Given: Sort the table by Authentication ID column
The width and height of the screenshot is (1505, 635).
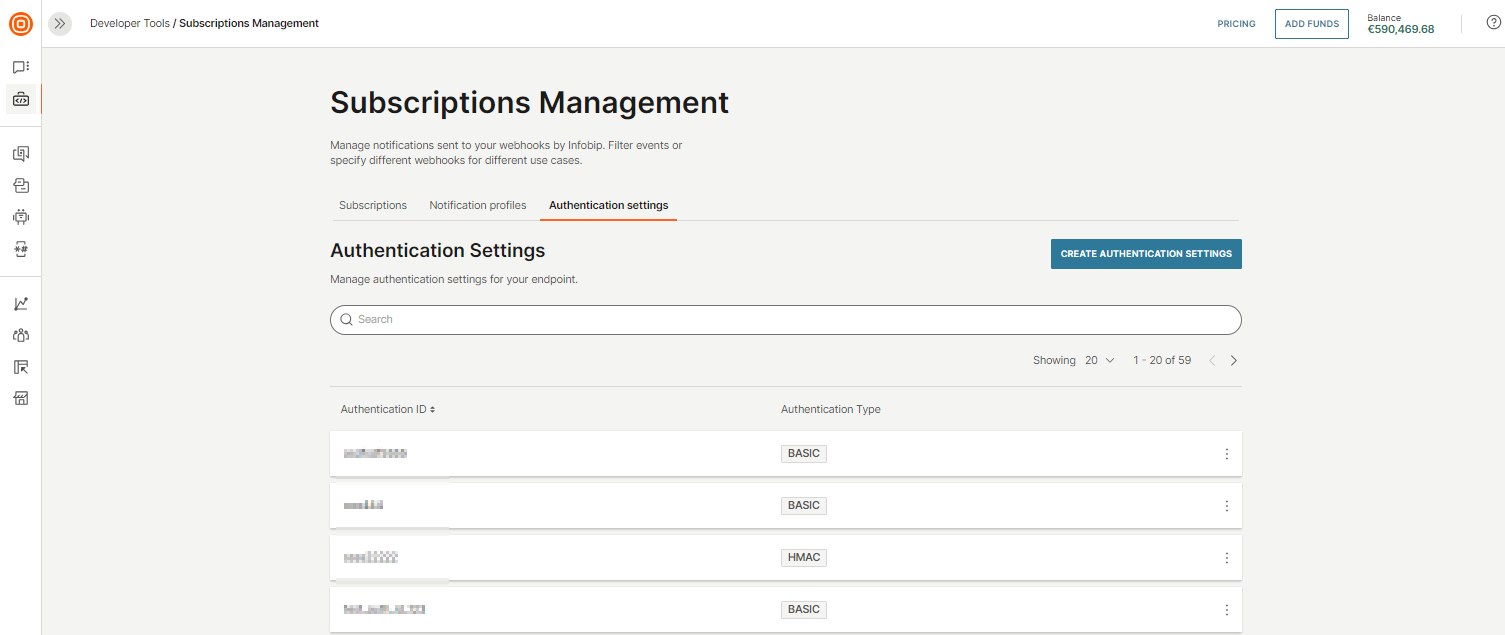Looking at the screenshot, I should [387, 409].
